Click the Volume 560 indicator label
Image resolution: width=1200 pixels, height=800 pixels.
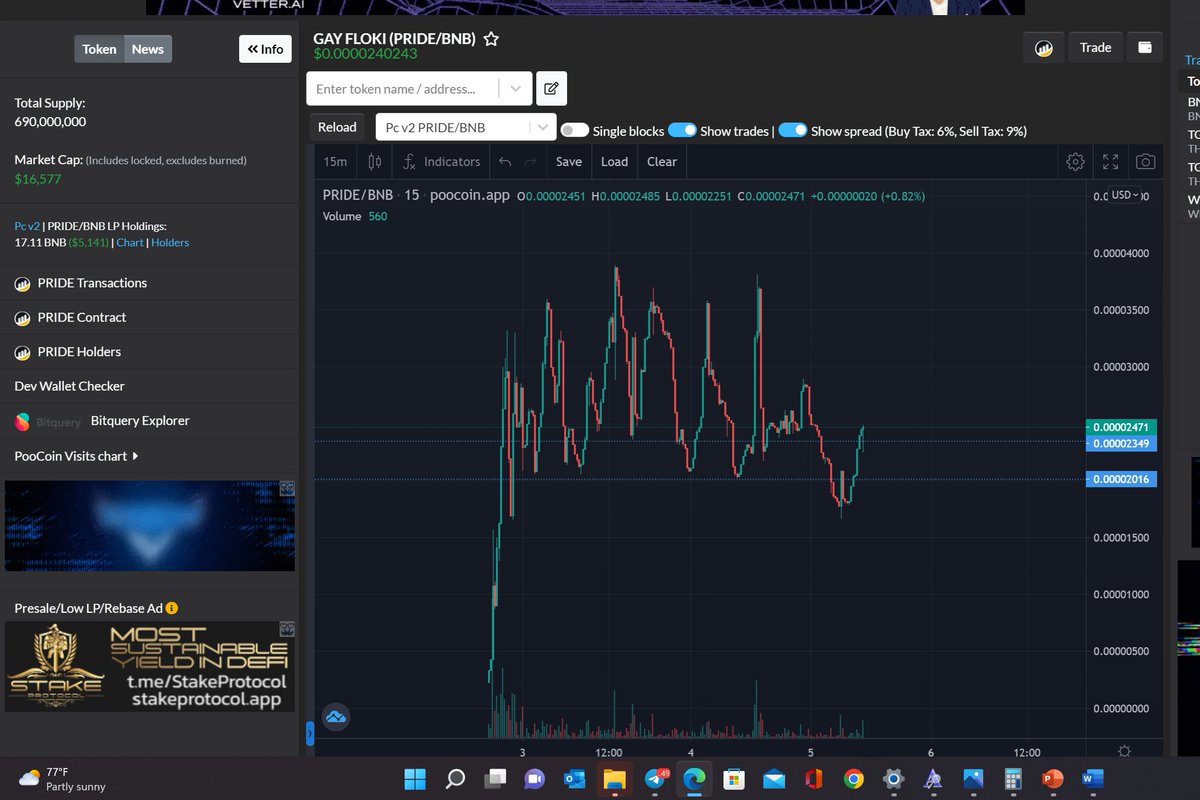355,216
